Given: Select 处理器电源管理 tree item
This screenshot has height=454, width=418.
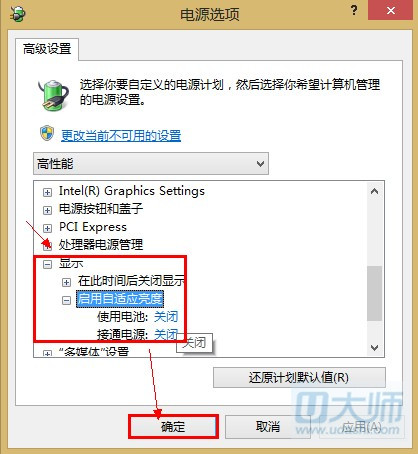Looking at the screenshot, I should pyautogui.click(x=101, y=245).
